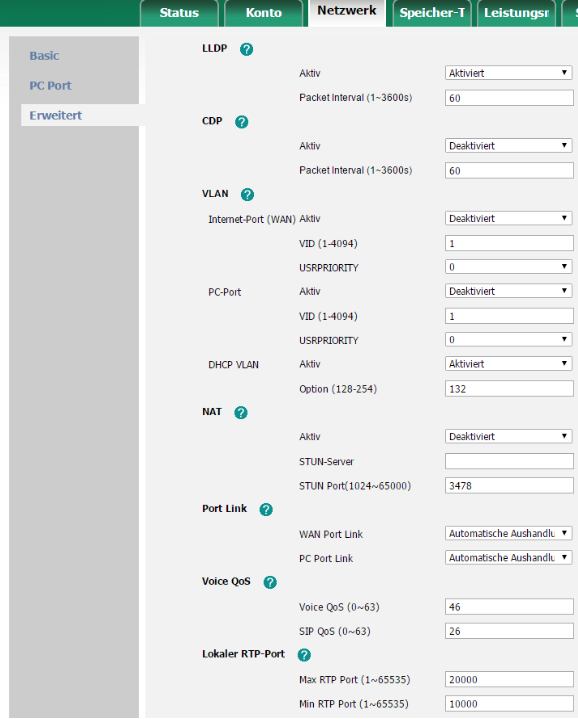Viewport: 578px width, 719px height.
Task: Expand the LLDP Aktiv dropdown
Action: point(508,73)
